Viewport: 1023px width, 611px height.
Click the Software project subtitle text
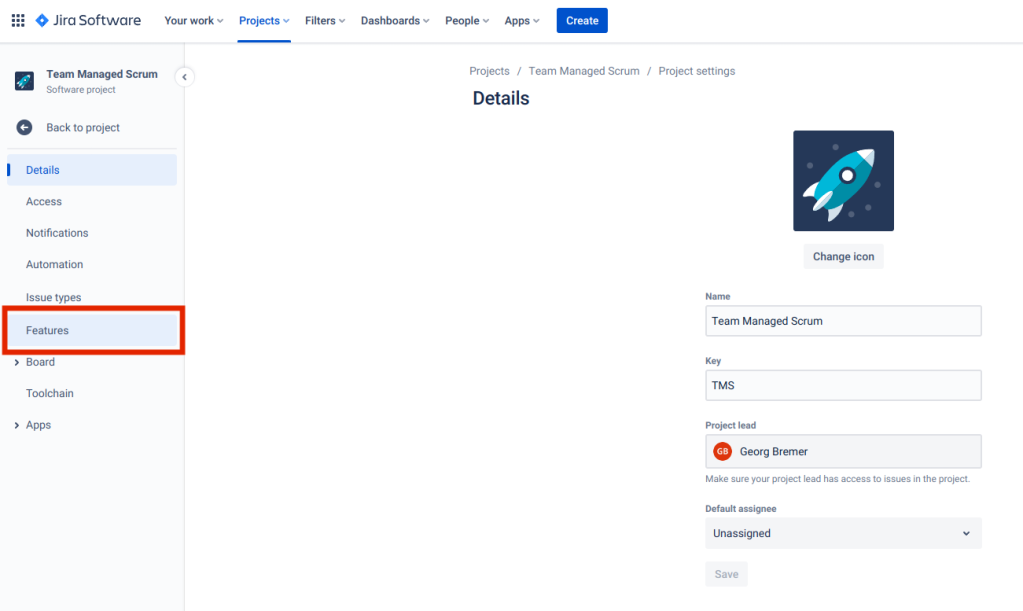click(81, 90)
